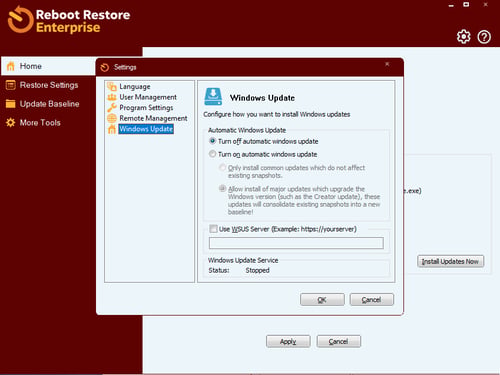Click the Windows Update tree icon
The image size is (500, 375).
(112, 129)
